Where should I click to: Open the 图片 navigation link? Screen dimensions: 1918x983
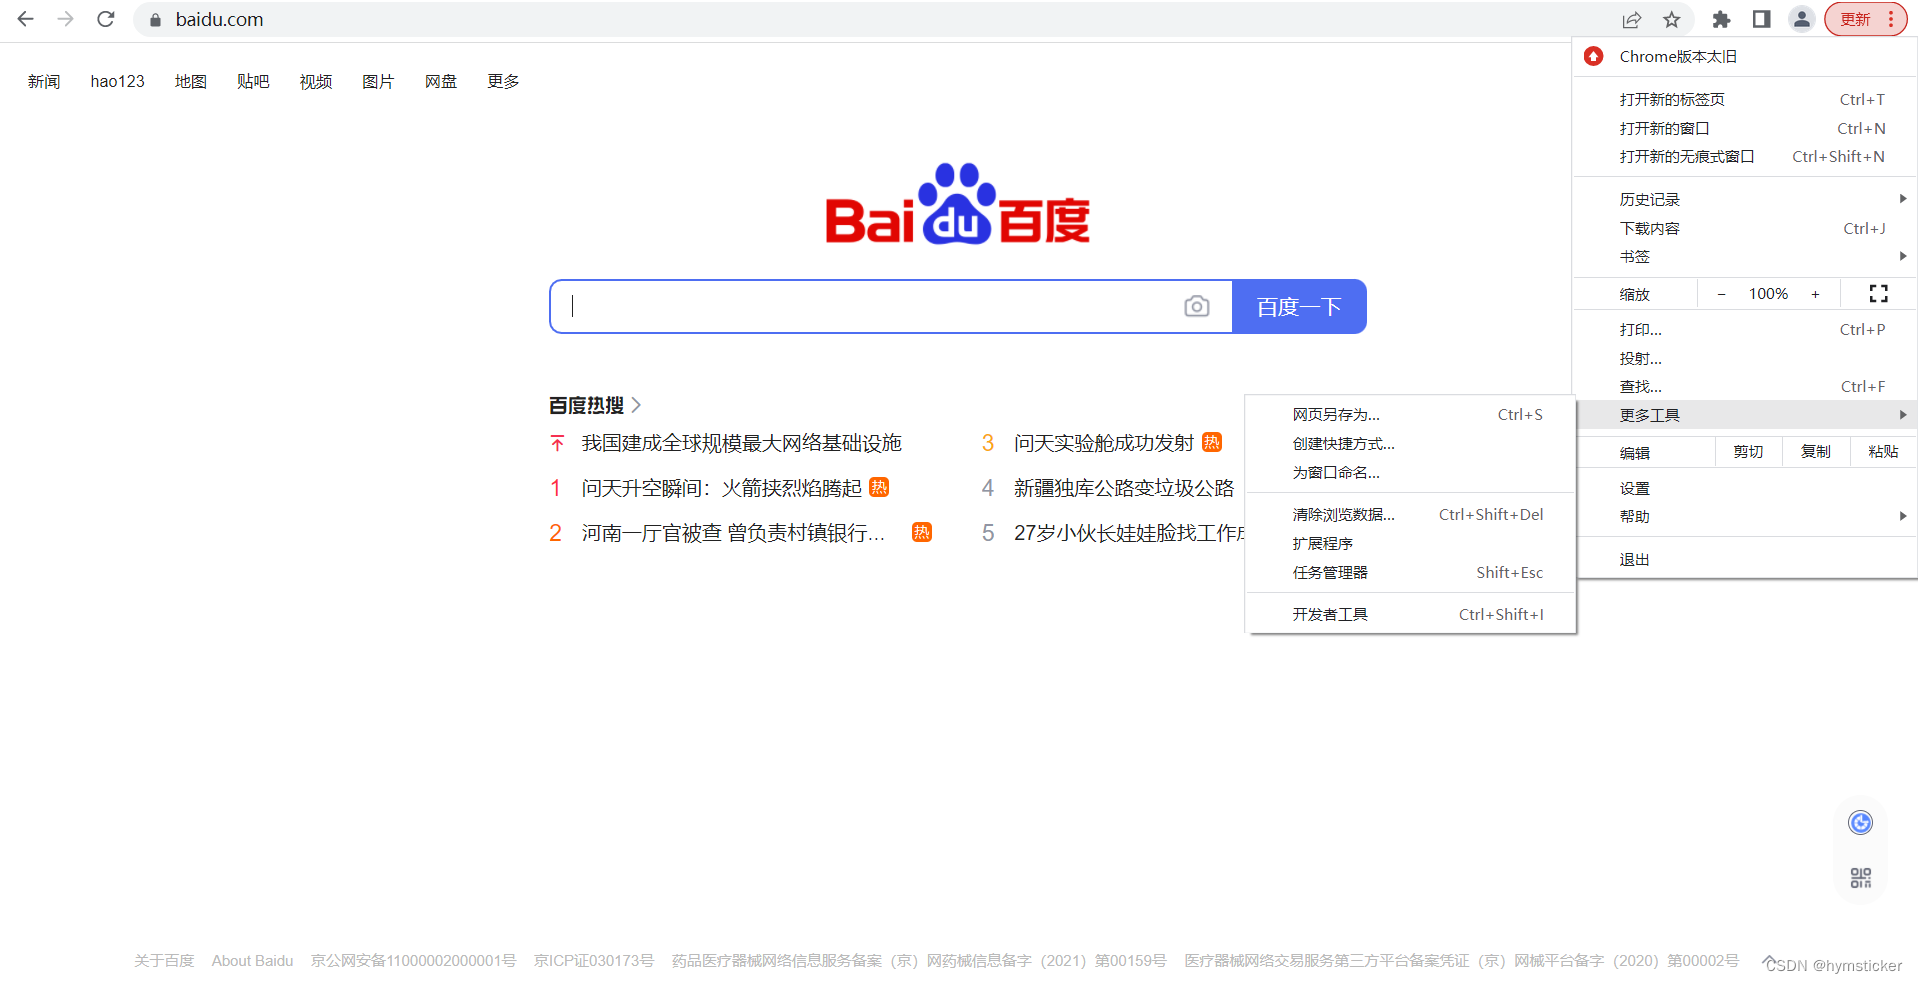[x=378, y=81]
